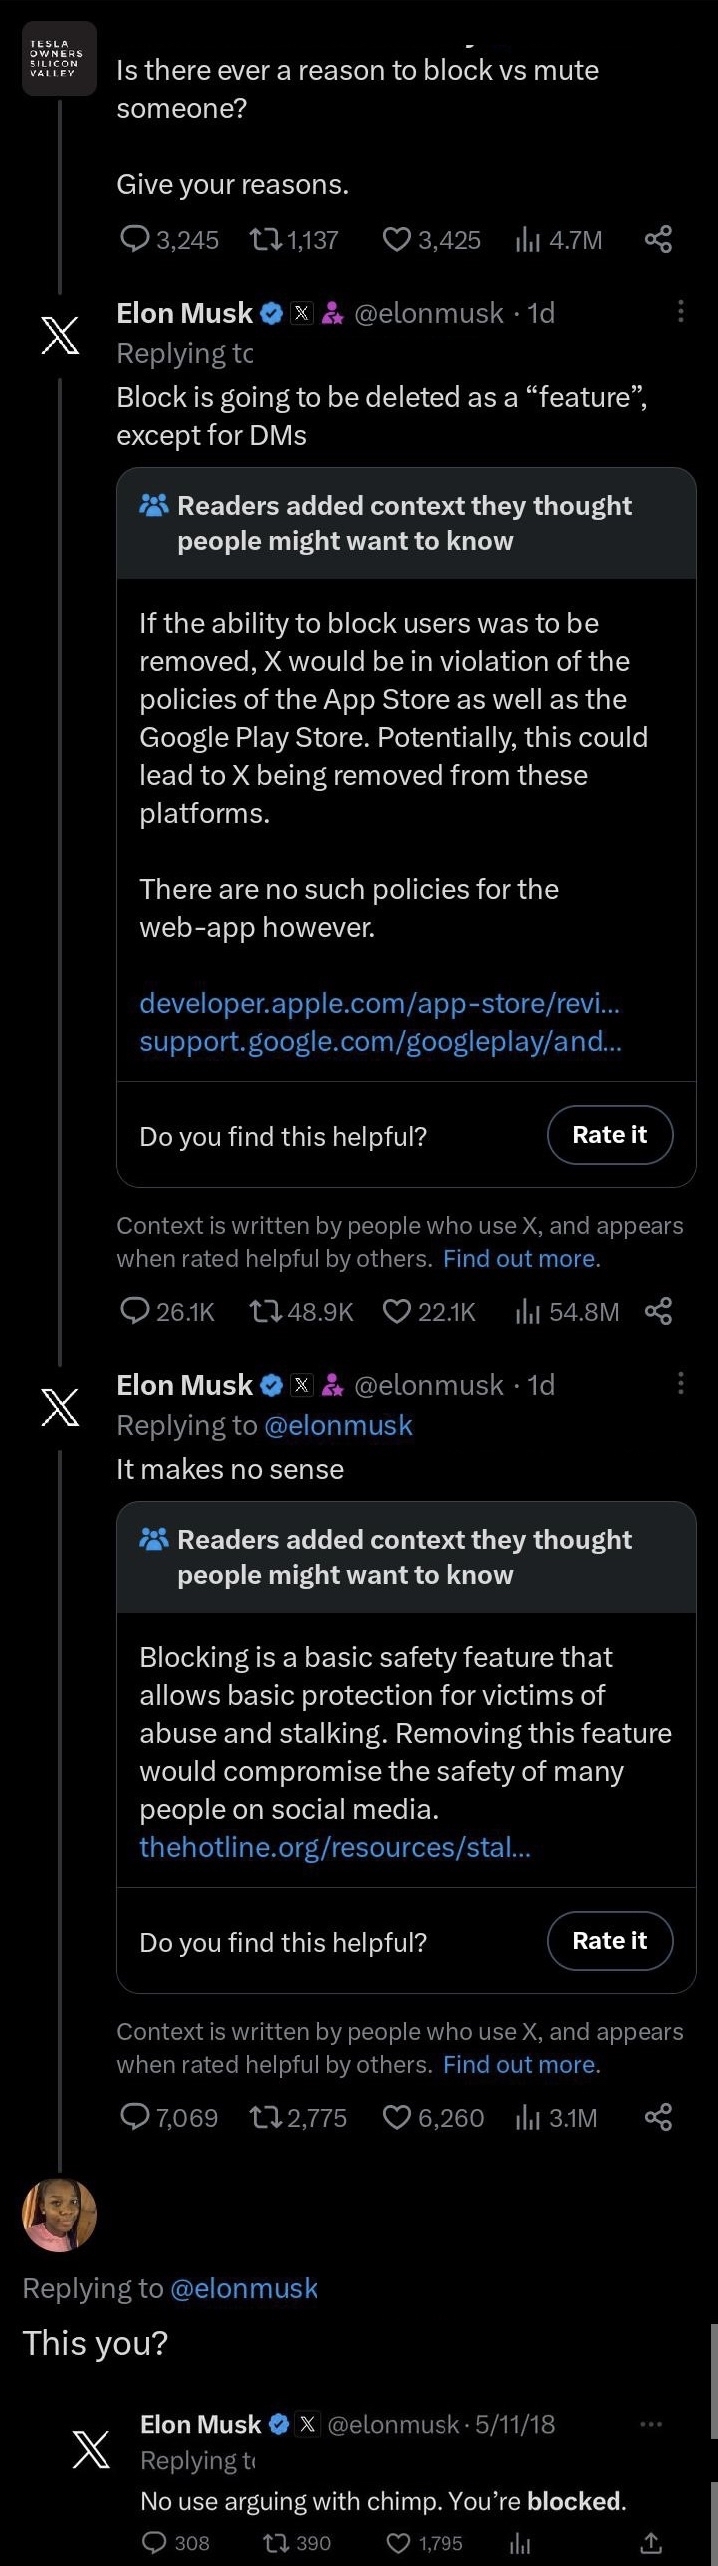Share the quoted 5/11/18 tweet via upload icon

point(650,2543)
